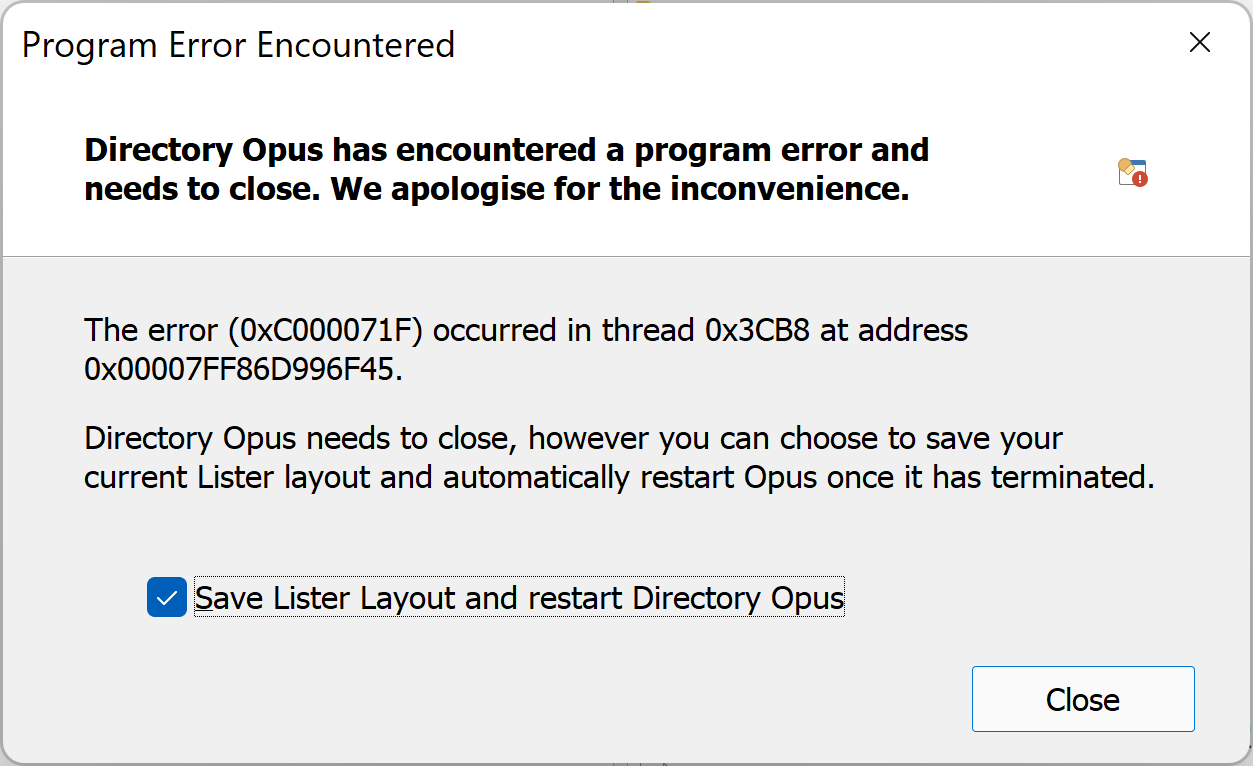1253x766 pixels.
Task: Click the 'We apologise for the inconvenience' text
Action: point(620,189)
